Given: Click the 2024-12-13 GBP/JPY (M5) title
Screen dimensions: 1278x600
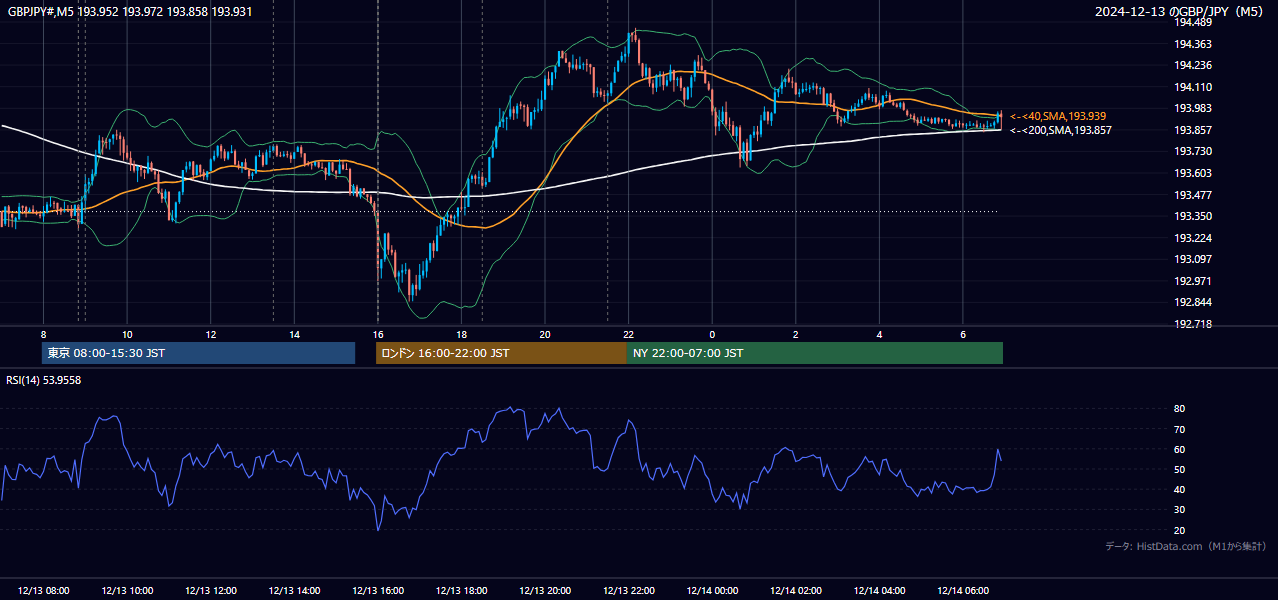Looking at the screenshot, I should click(x=1179, y=11).
